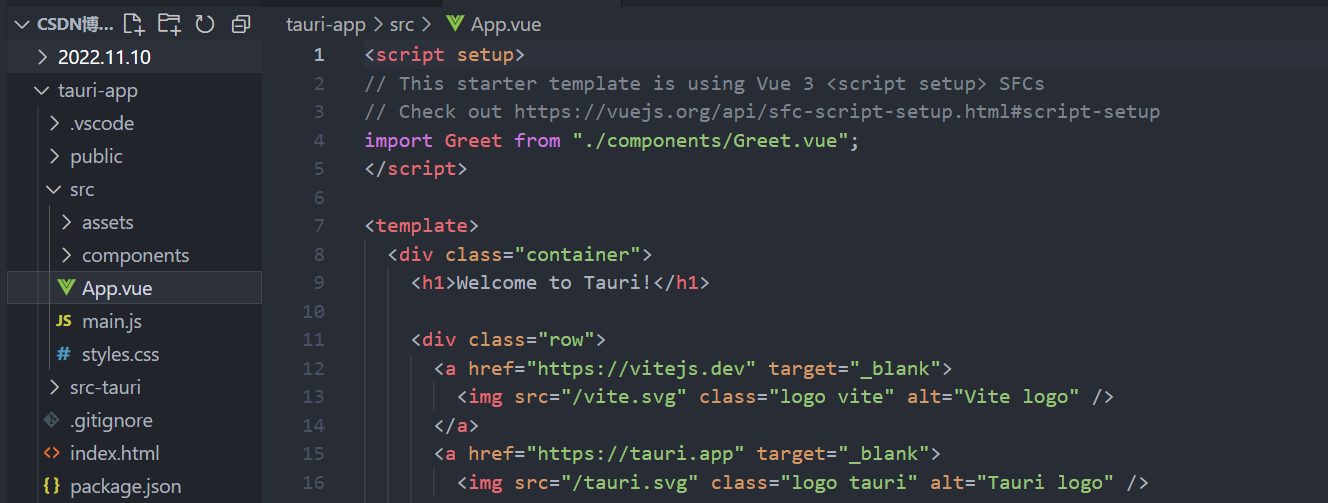The width and height of the screenshot is (1328, 503).
Task: Click line number 11 in the gutter
Action: 313,340
